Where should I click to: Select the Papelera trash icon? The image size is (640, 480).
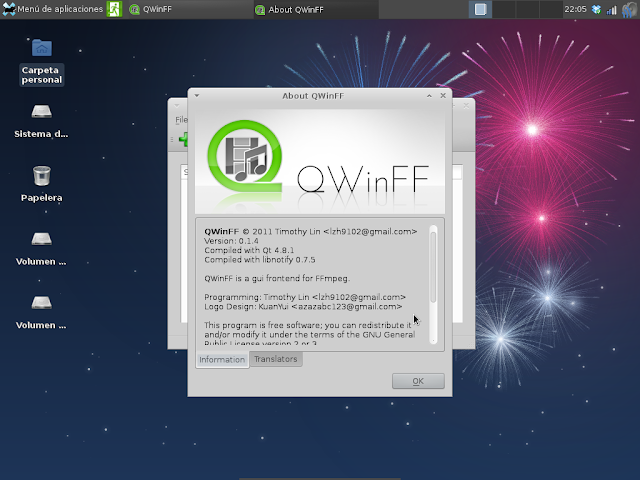tap(41, 176)
